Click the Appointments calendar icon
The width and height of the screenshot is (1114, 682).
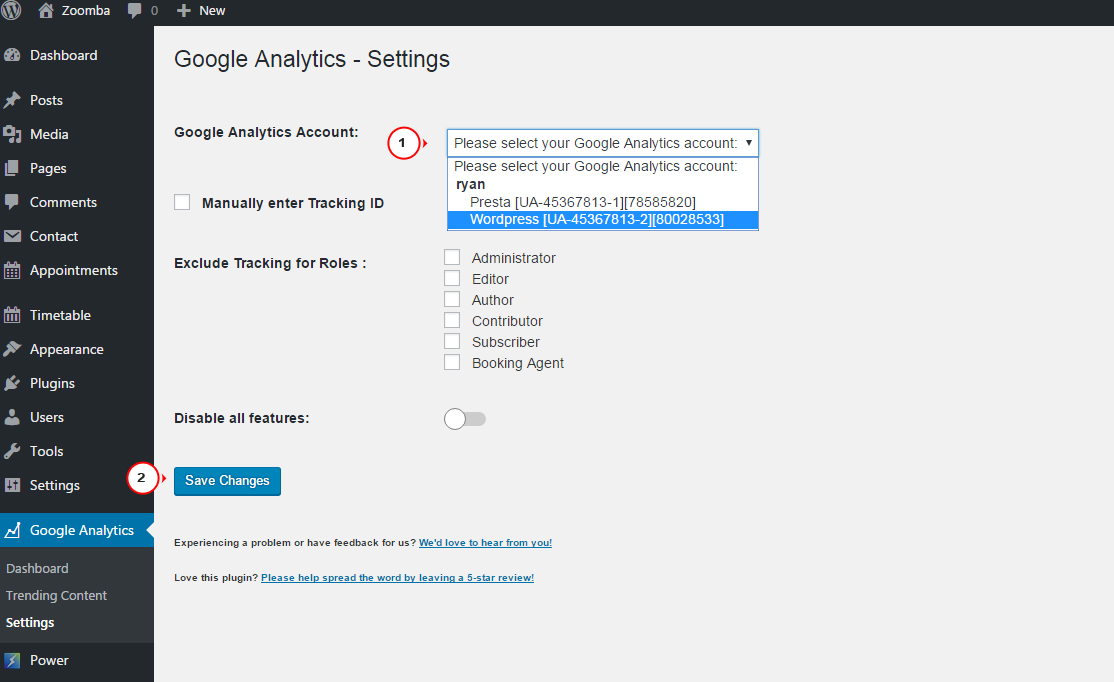point(12,270)
